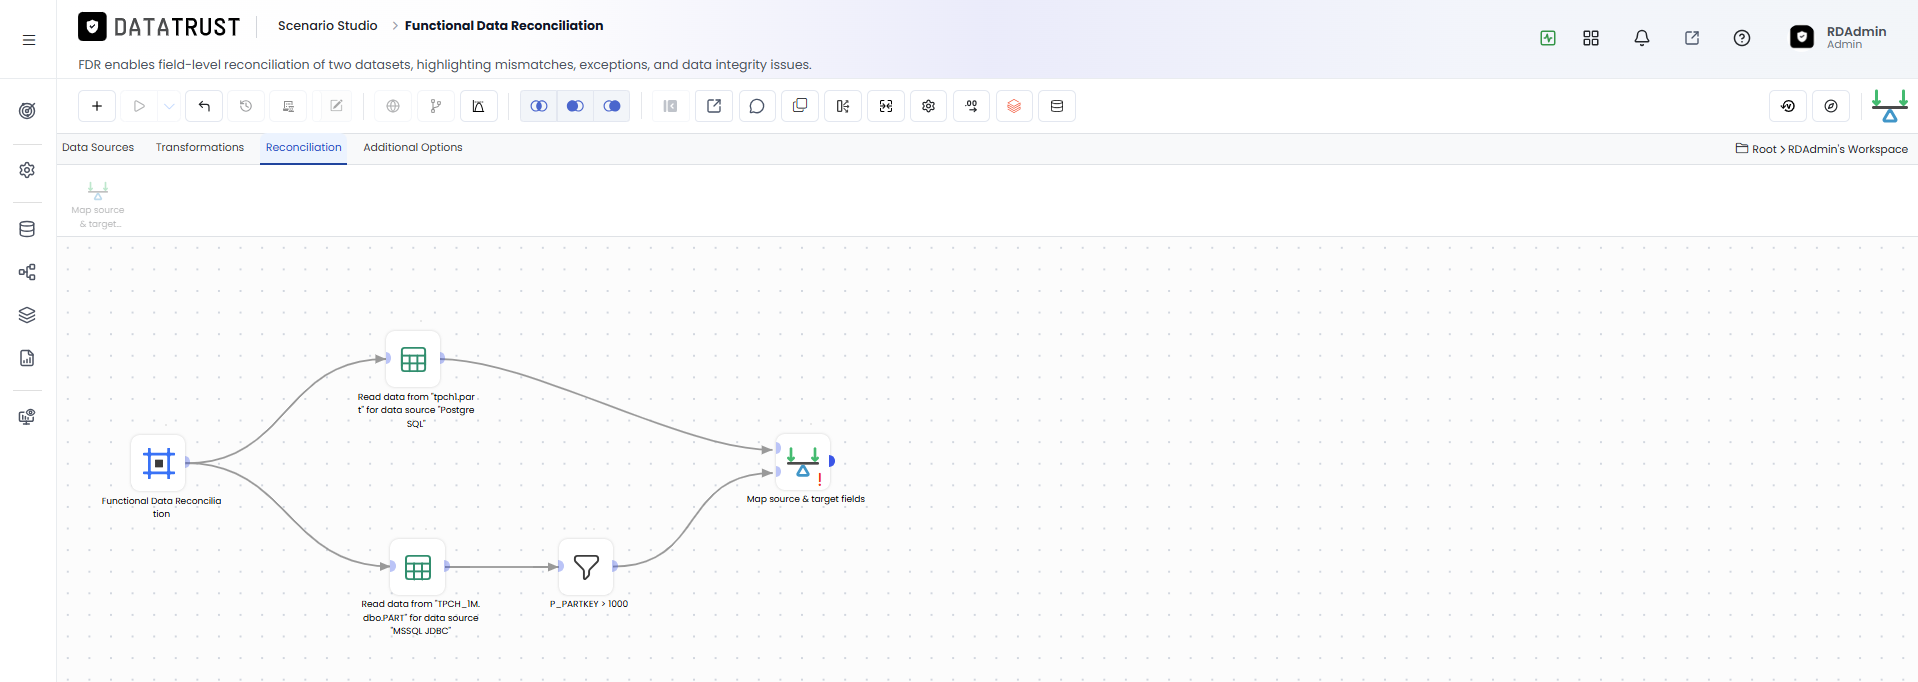Viewport: 1918px width, 682px height.
Task: Open the help question mark icon
Action: [1742, 38]
